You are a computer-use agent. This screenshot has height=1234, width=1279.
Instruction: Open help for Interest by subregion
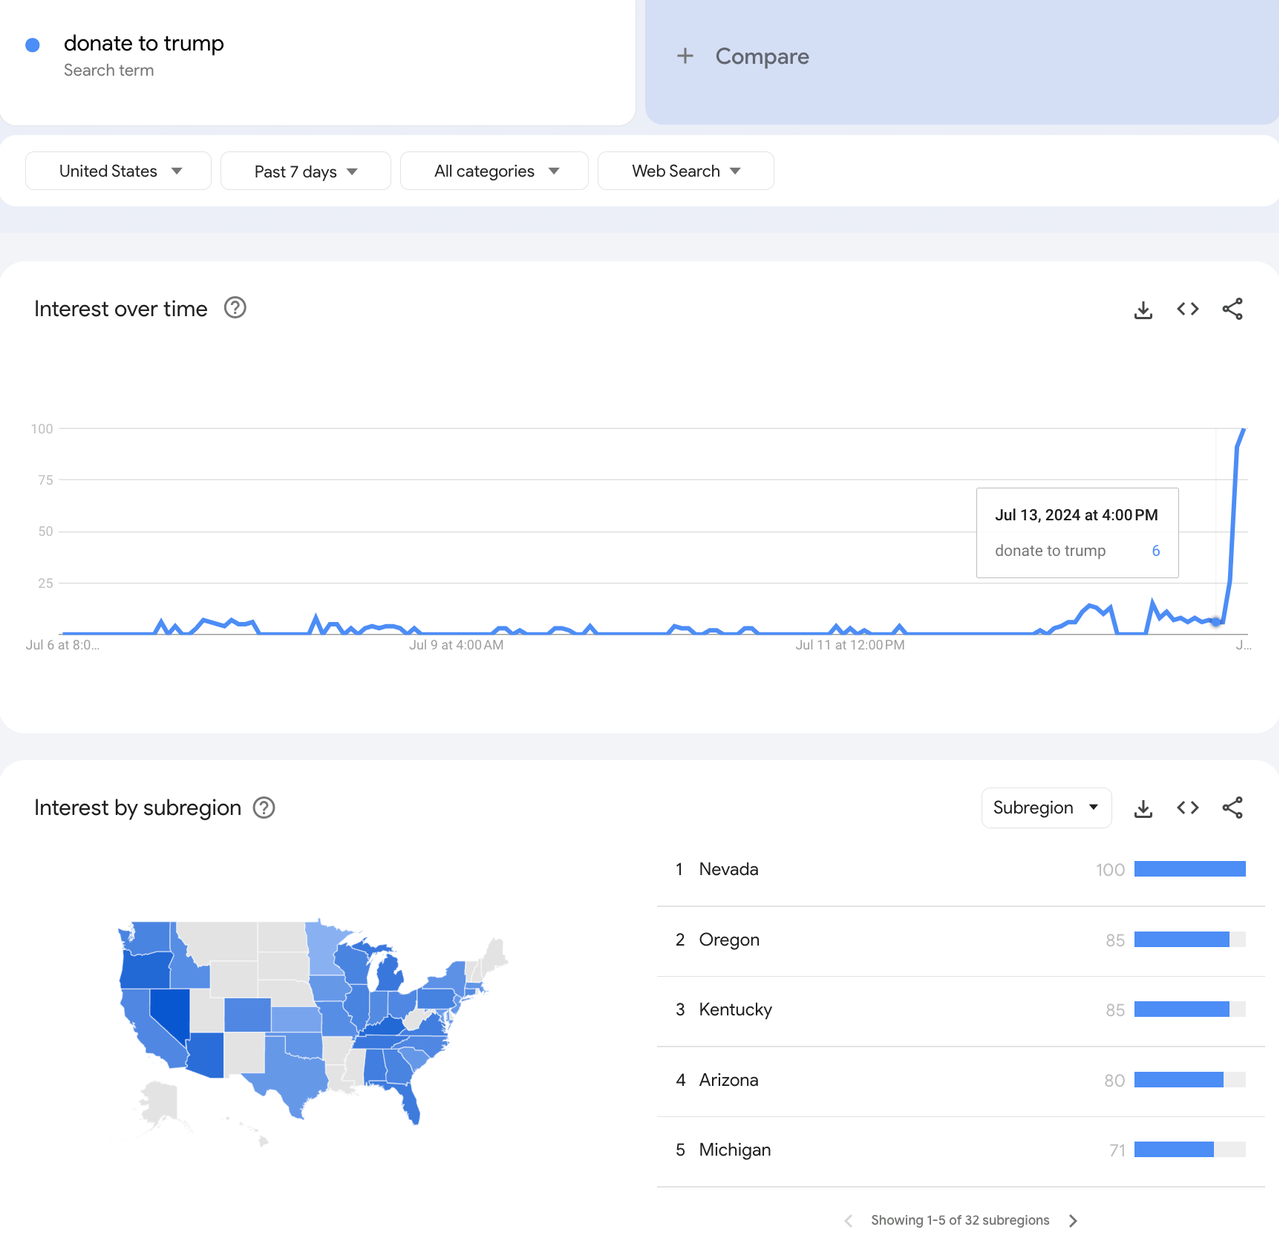pyautogui.click(x=264, y=808)
